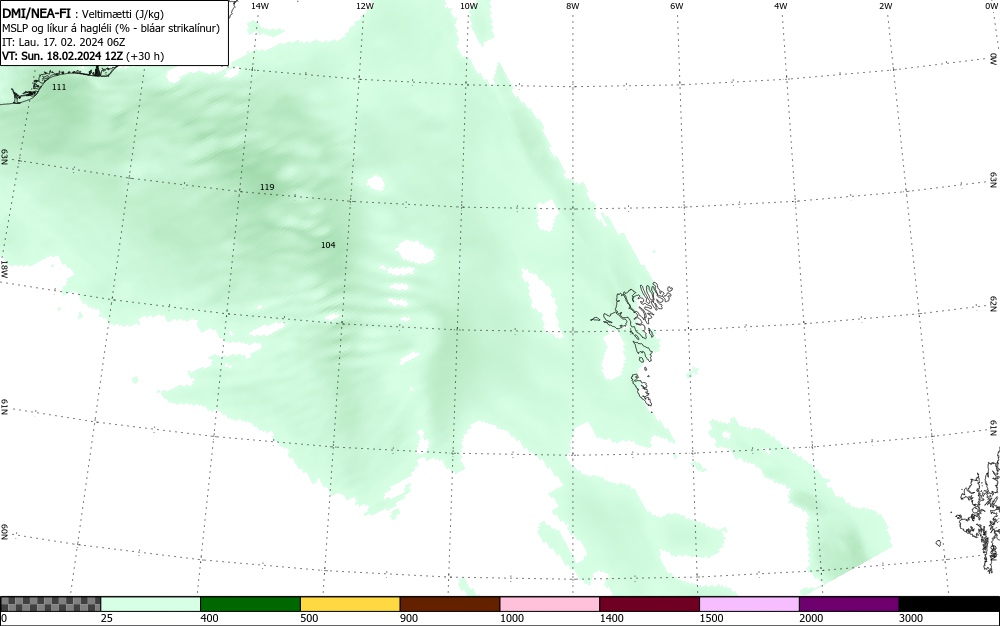The image size is (1000, 626).
Task: Click the legend value 1400
Action: pyautogui.click(x=611, y=618)
